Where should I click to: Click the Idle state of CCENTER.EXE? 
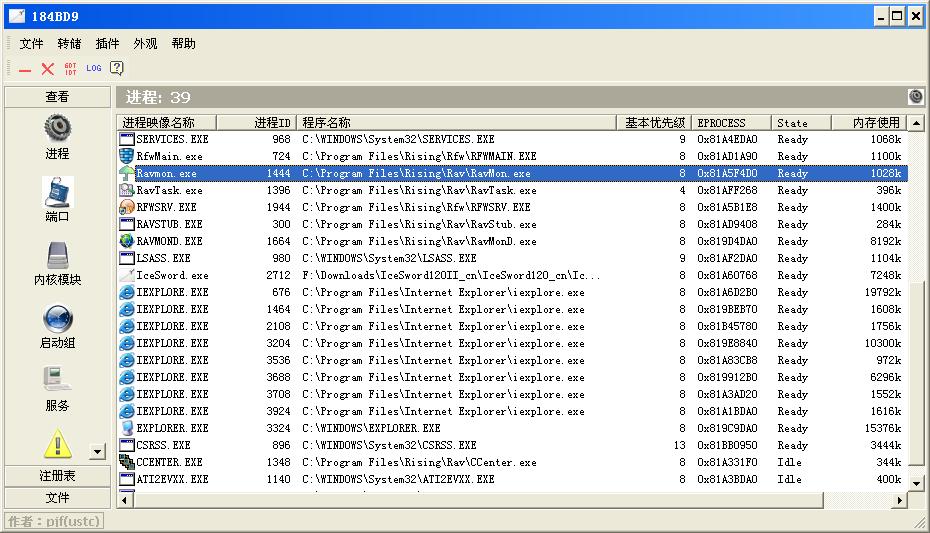click(x=789, y=462)
